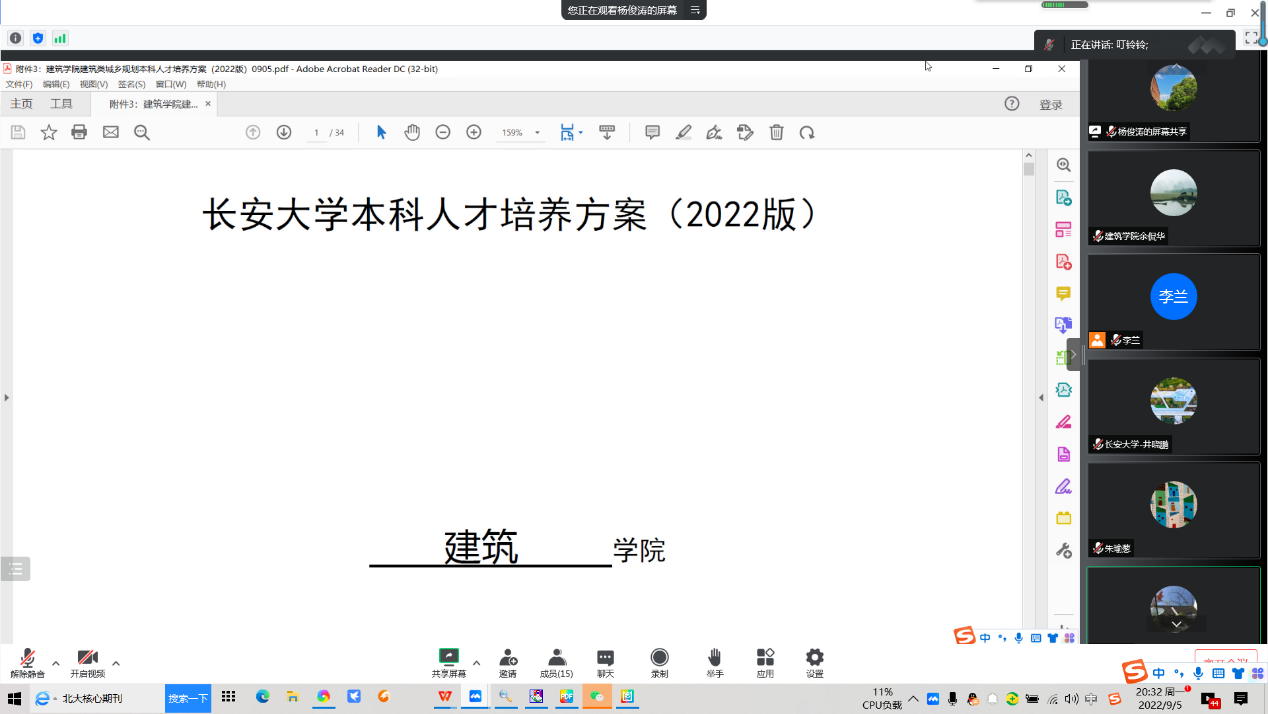Raise hand in the meeting
Image resolution: width=1268 pixels, height=714 pixels.
[714, 662]
